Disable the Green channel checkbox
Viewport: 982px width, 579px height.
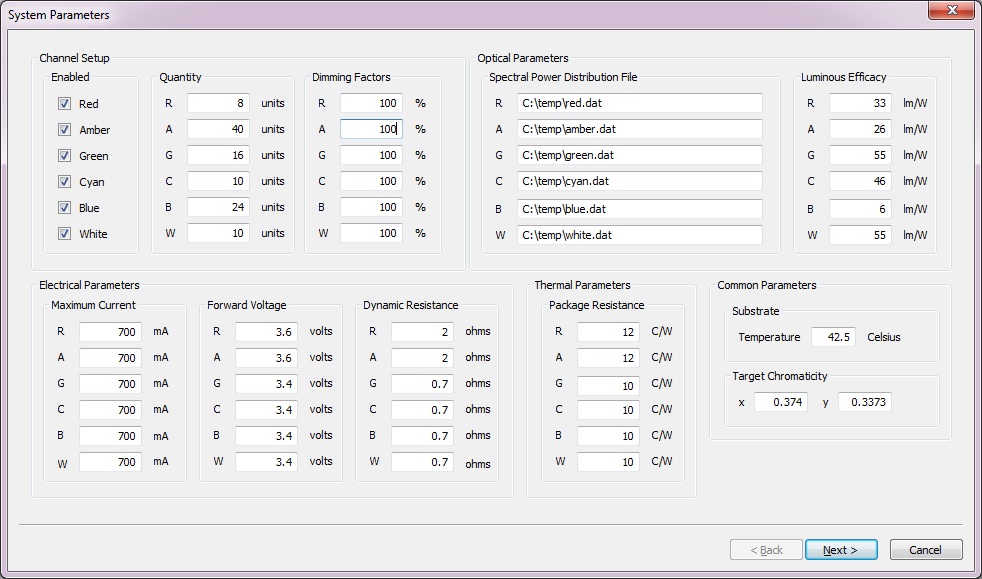[65, 155]
